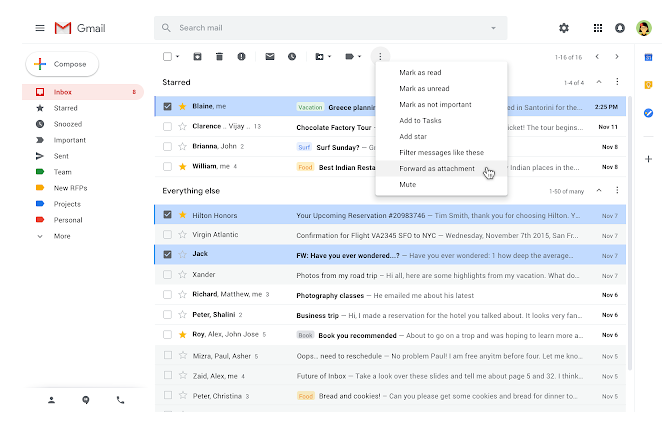Image resolution: width=667 pixels, height=422 pixels.
Task: Choose Mute from the menu
Action: coord(441,184)
